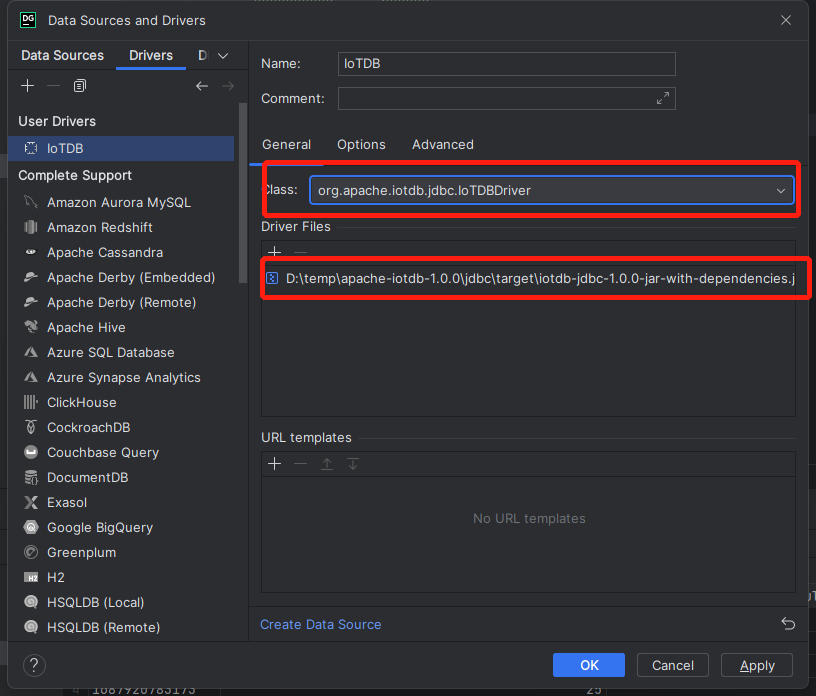Click the Exasol X icon
This screenshot has height=696, width=816.
click(x=31, y=502)
